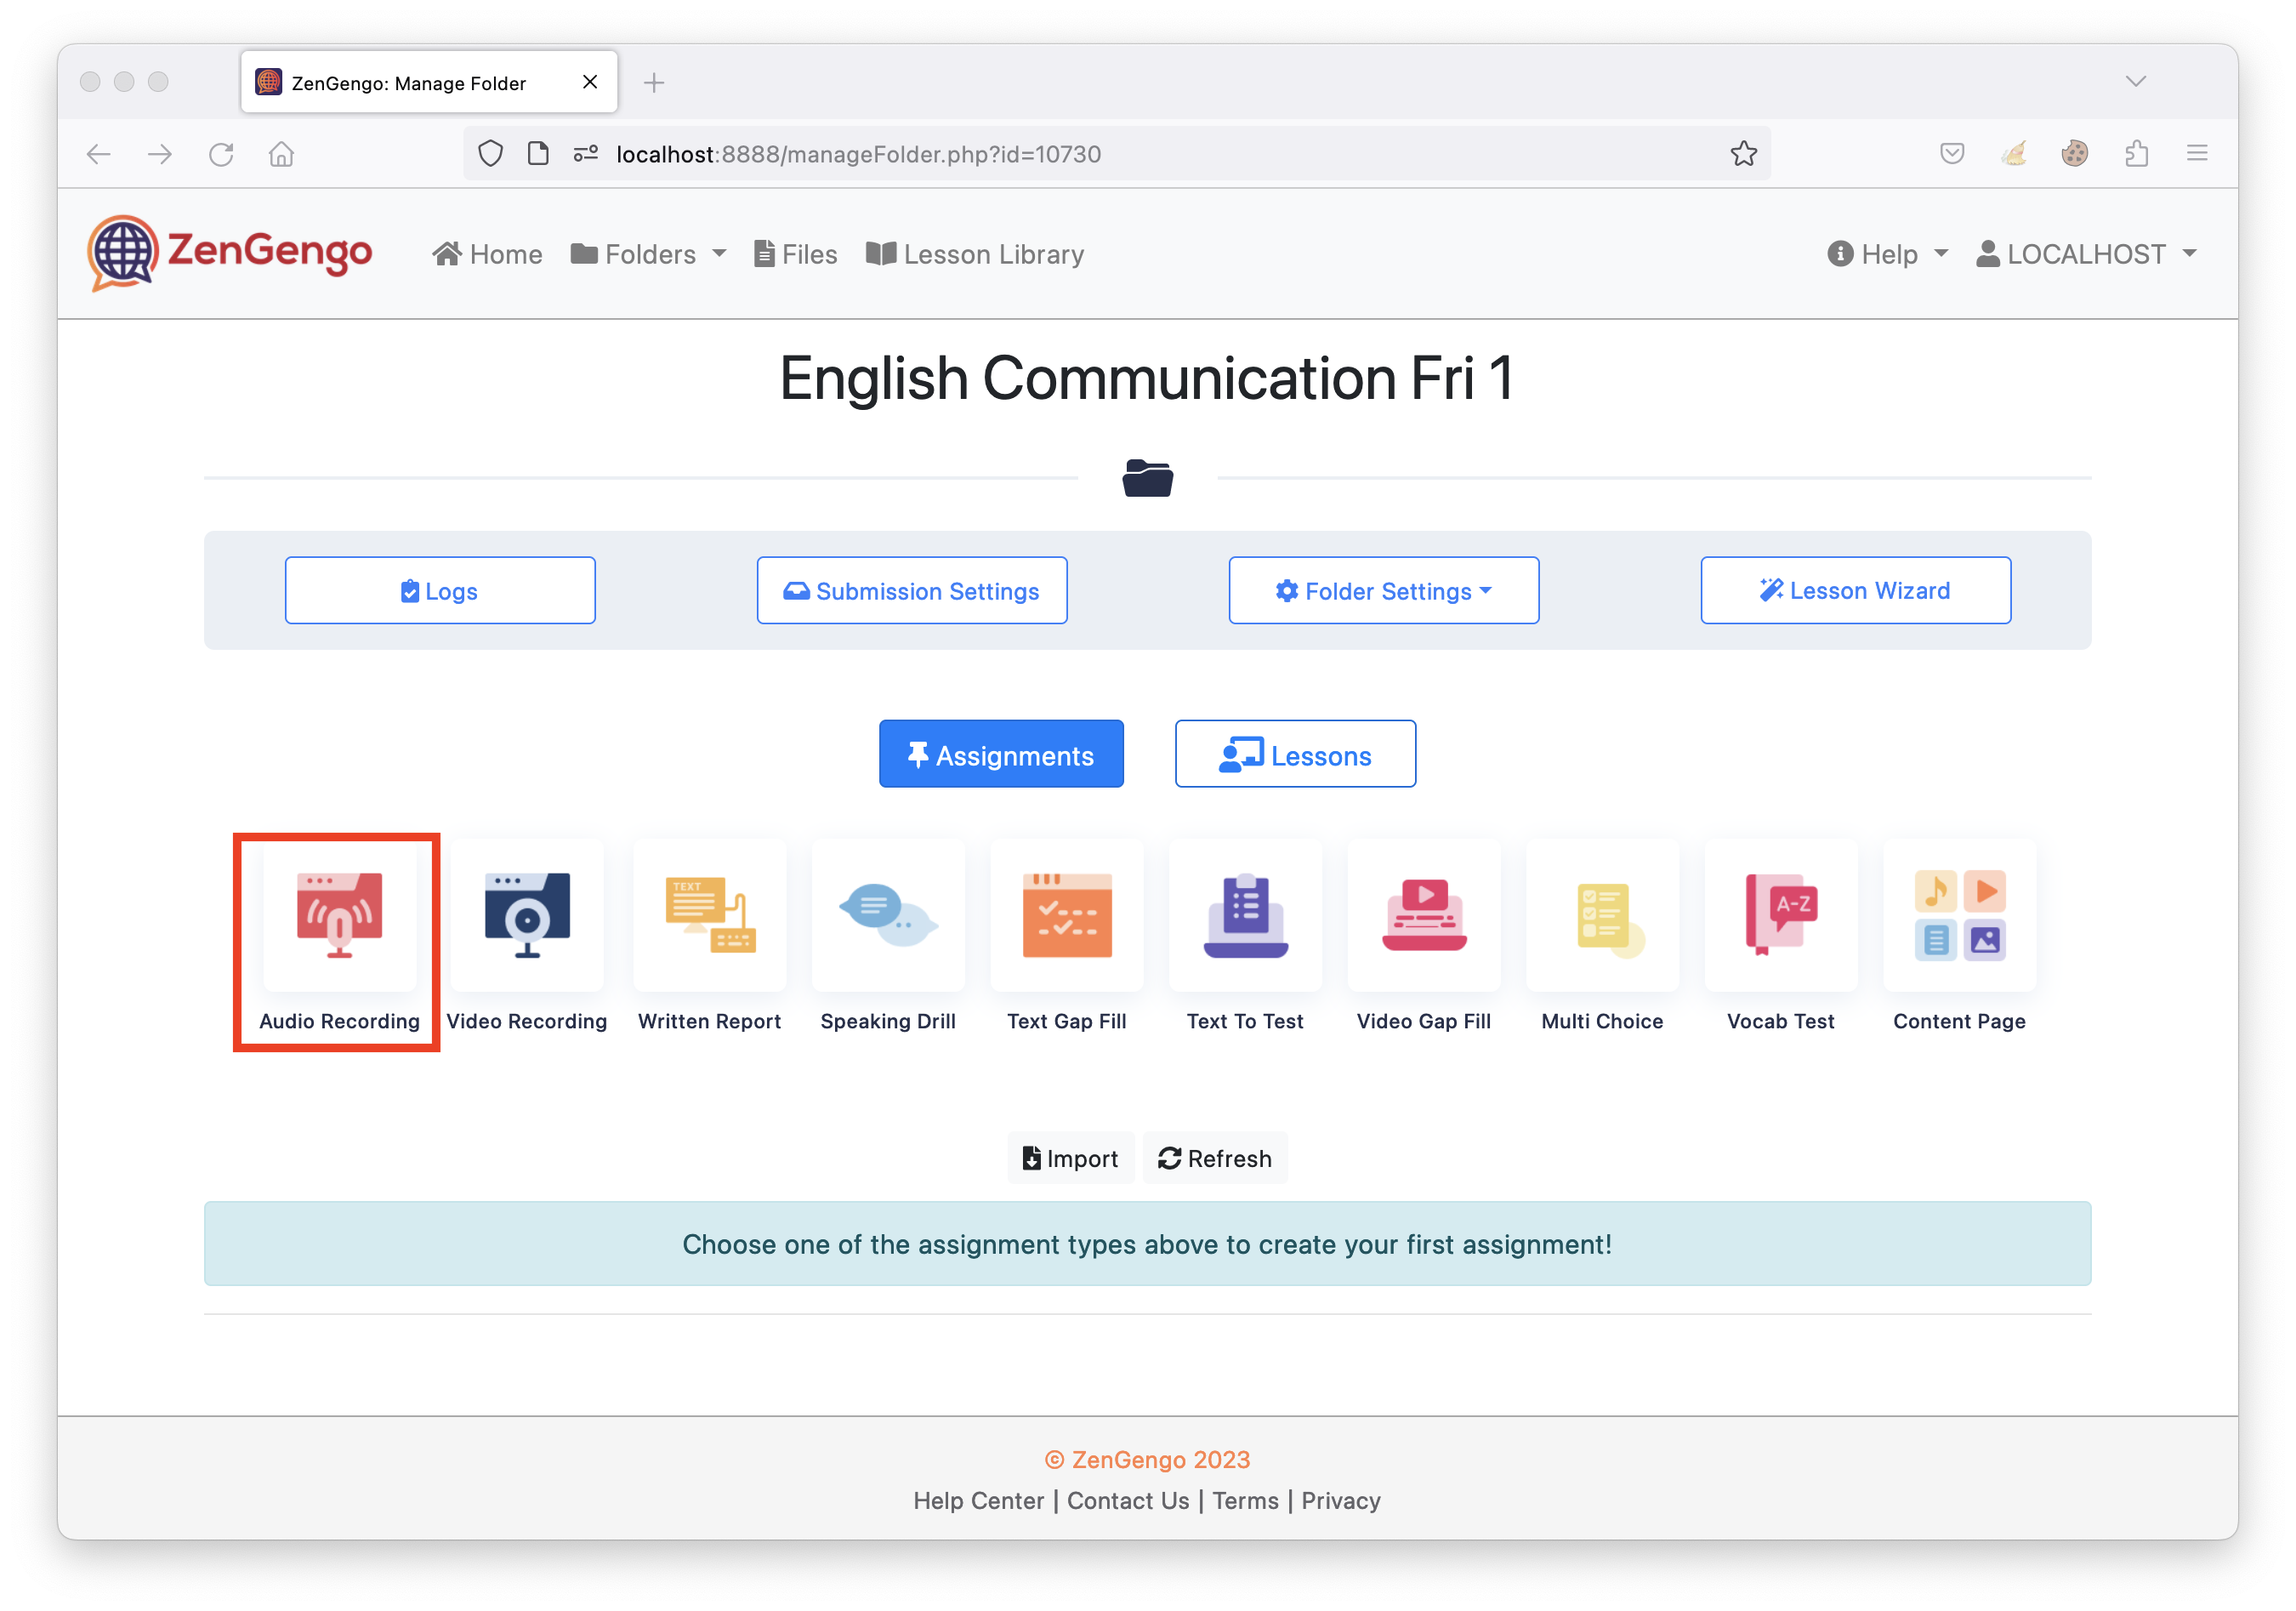Viewport: 2296px width, 1611px height.
Task: Select the Text Gap Fill icon
Action: (1067, 916)
